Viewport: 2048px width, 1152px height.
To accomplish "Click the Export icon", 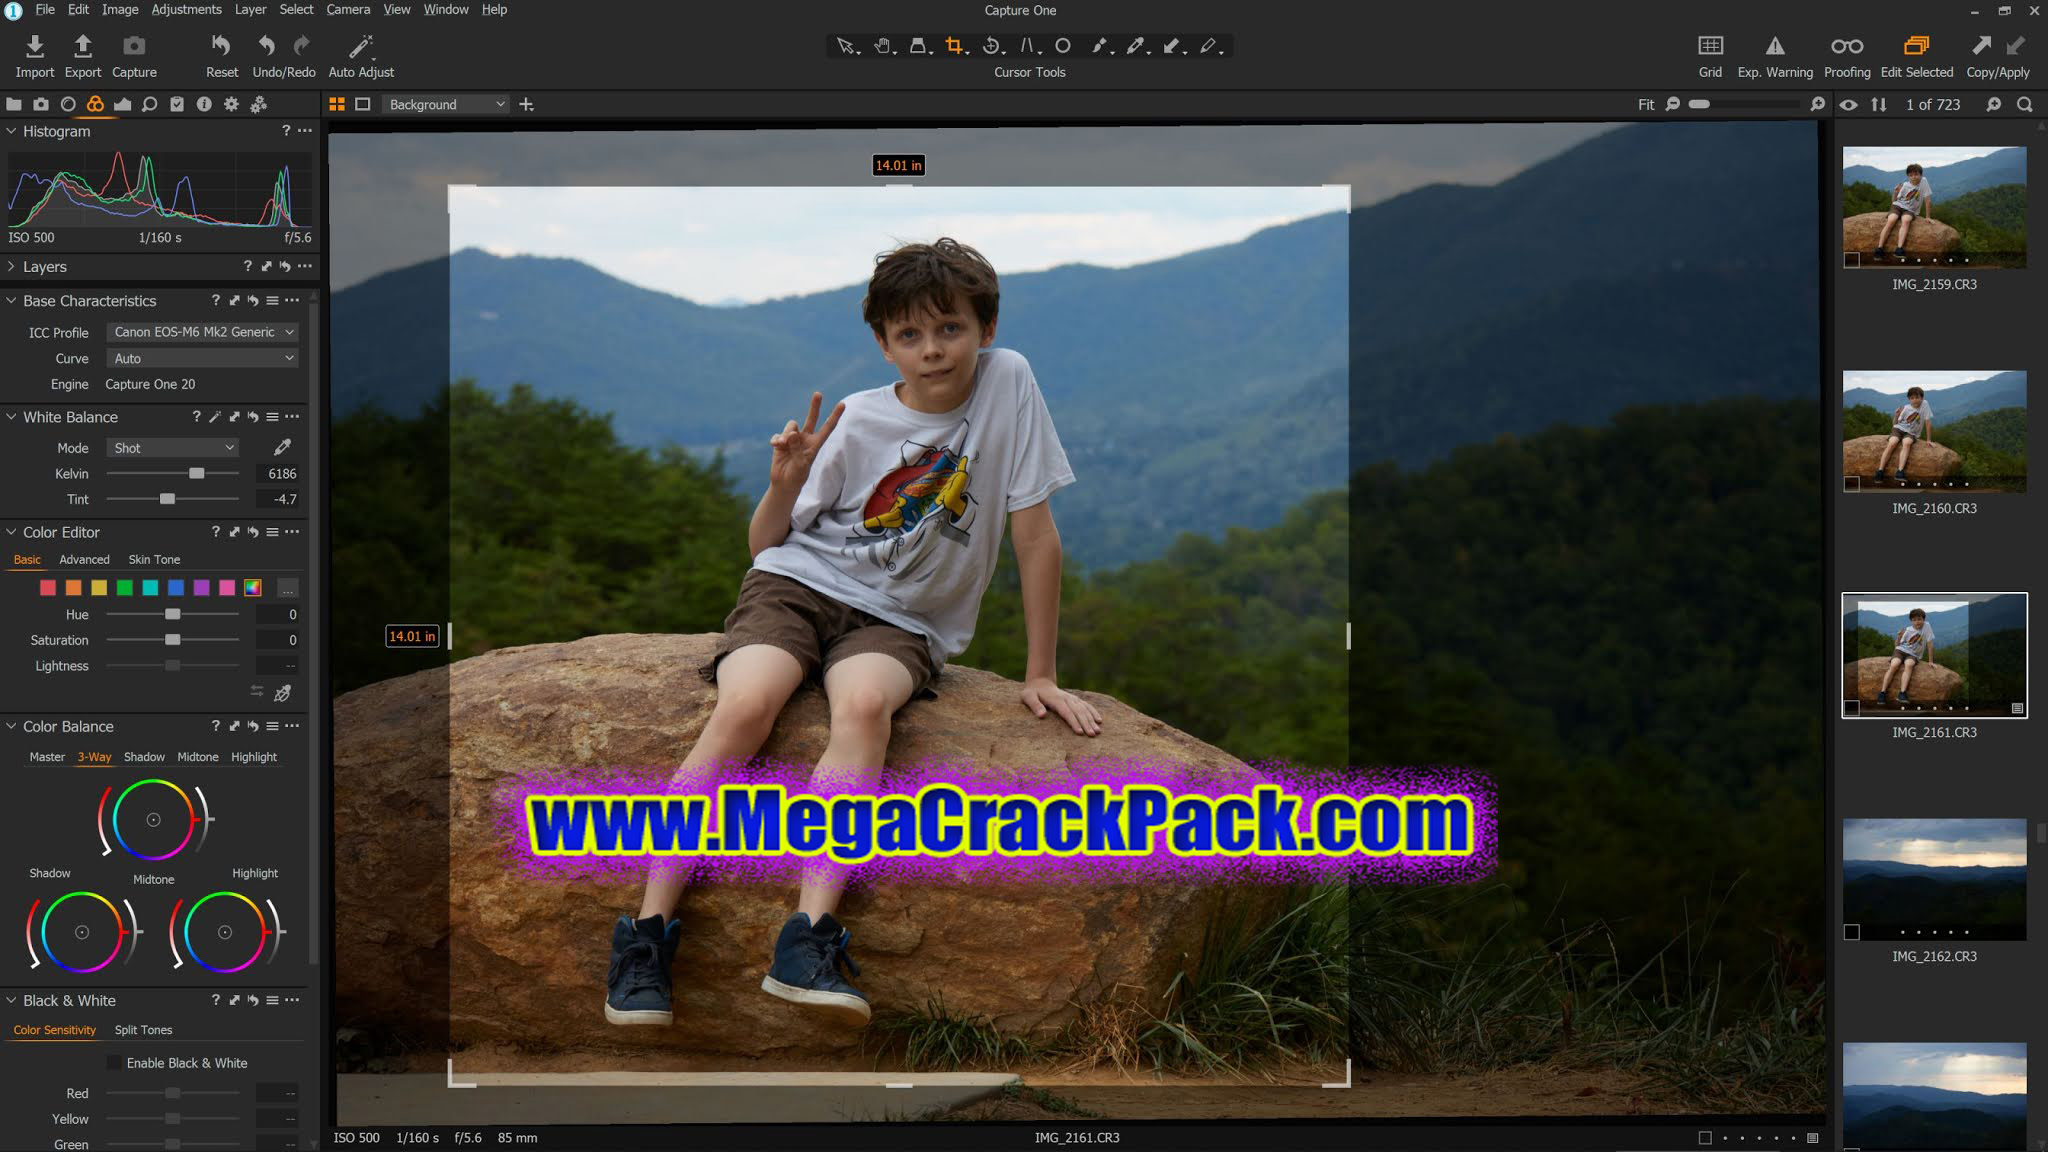I will 83,46.
